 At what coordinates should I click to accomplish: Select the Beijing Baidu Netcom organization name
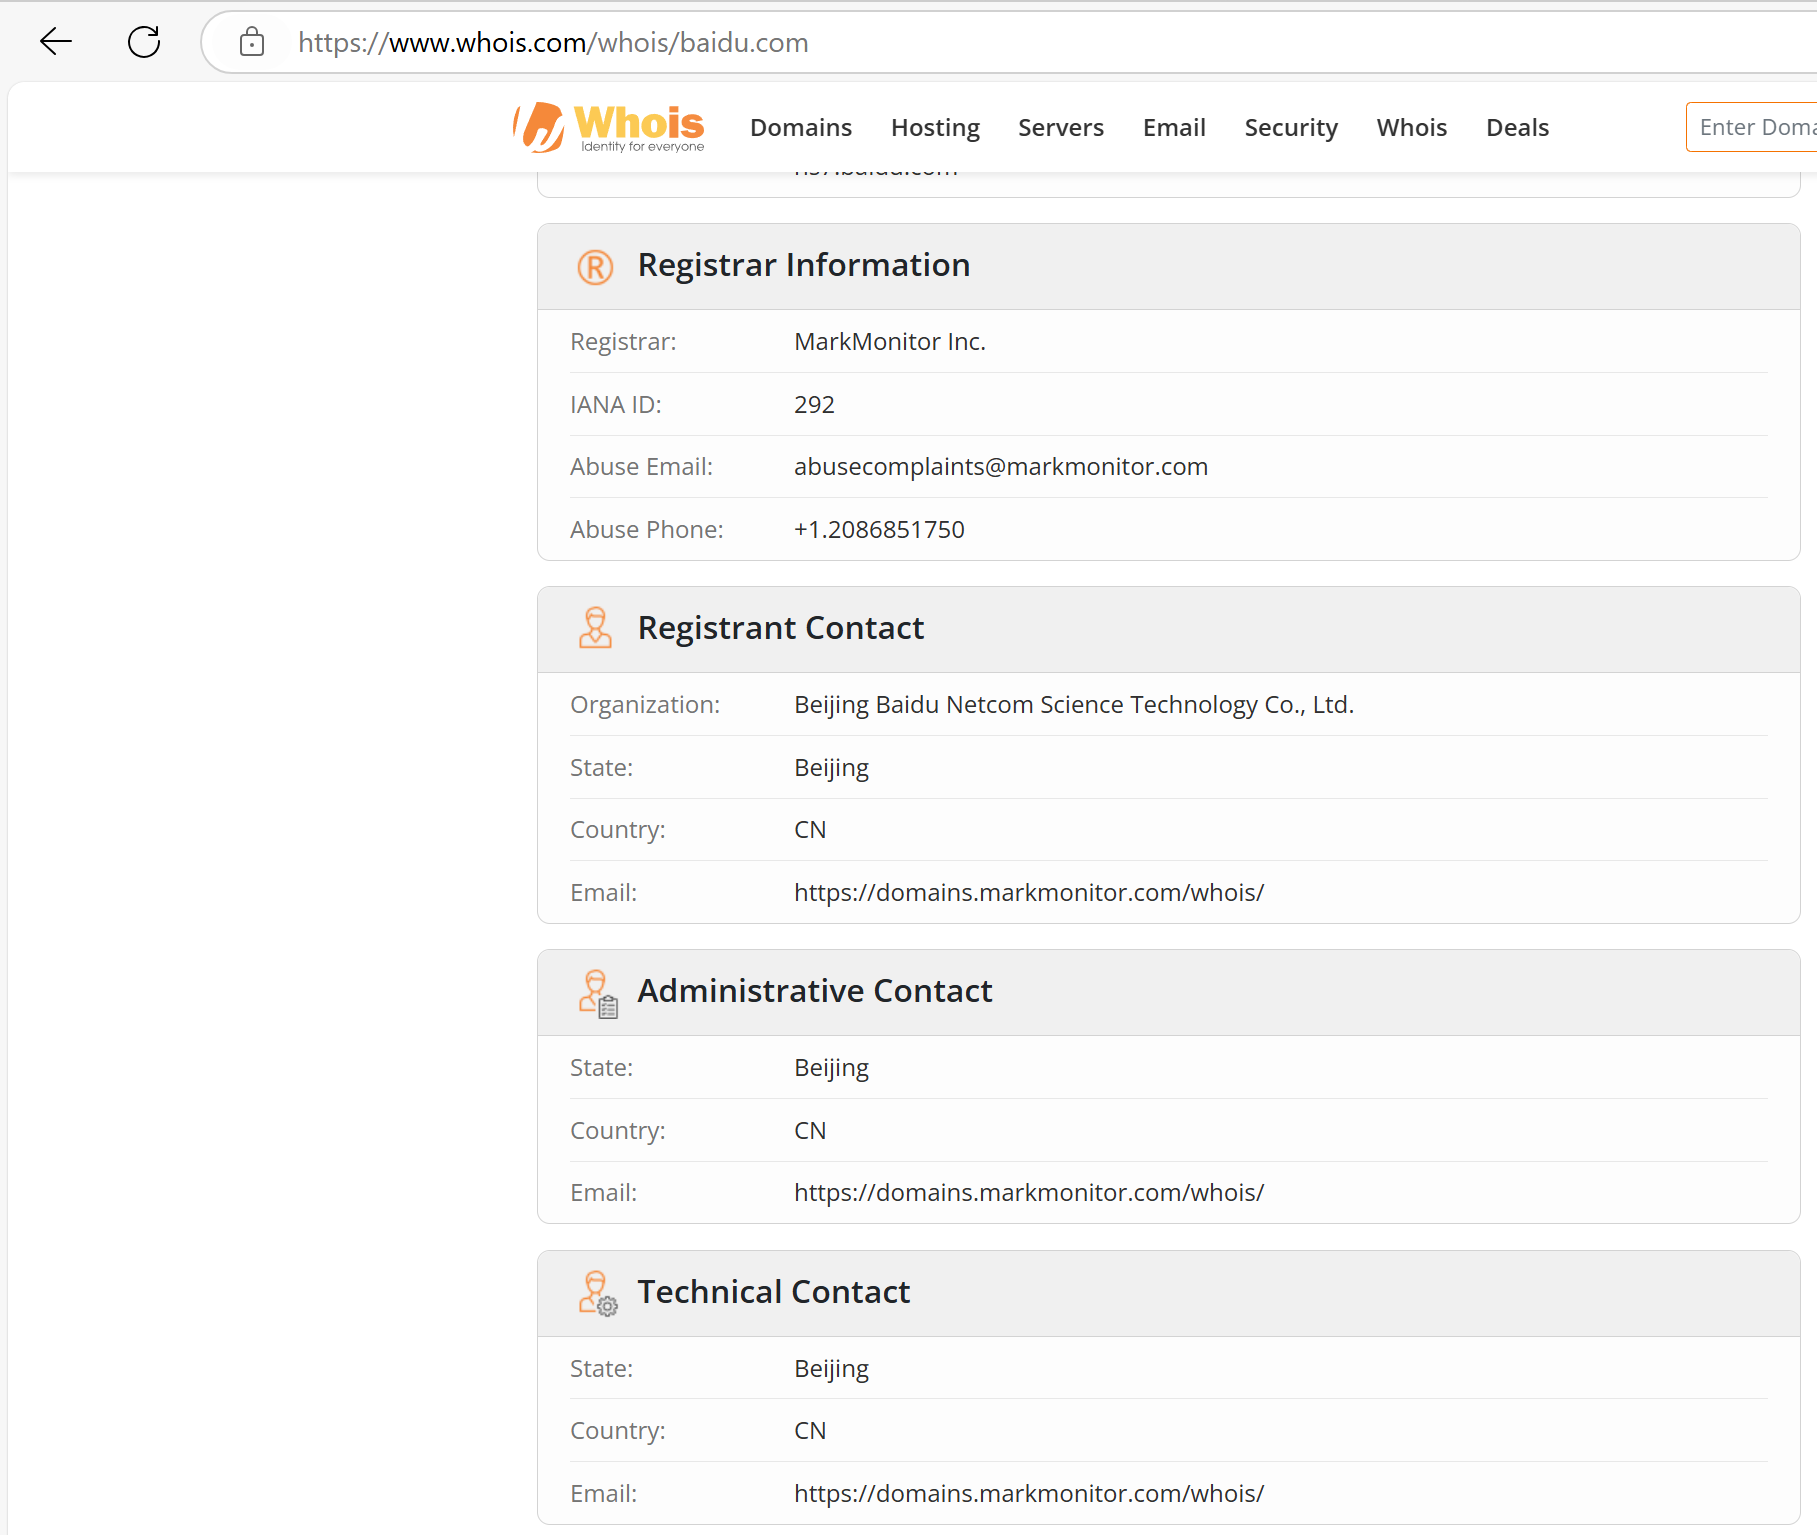tap(1074, 705)
